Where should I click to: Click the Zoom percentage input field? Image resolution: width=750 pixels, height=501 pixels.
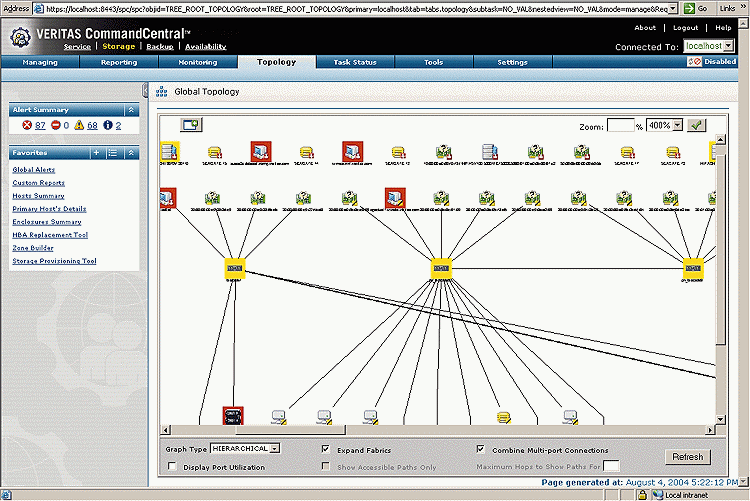coord(620,125)
